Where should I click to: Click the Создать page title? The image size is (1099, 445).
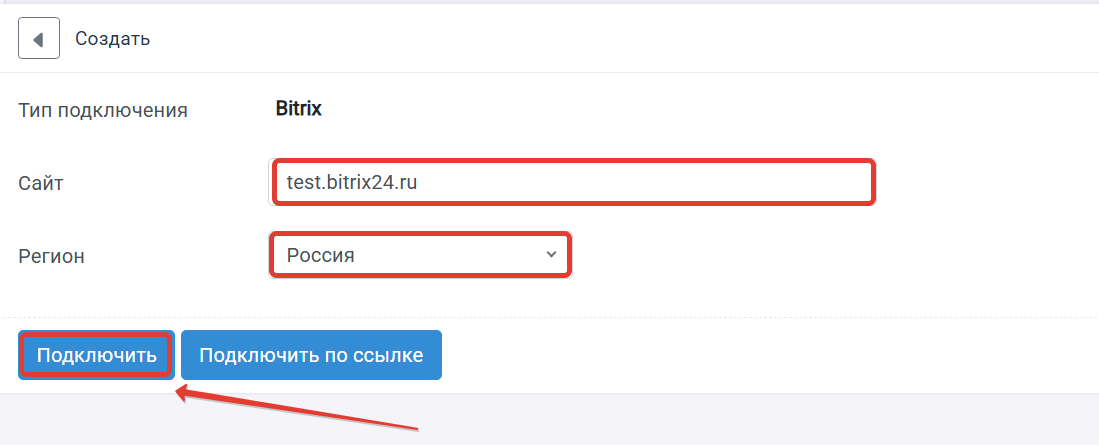[112, 39]
